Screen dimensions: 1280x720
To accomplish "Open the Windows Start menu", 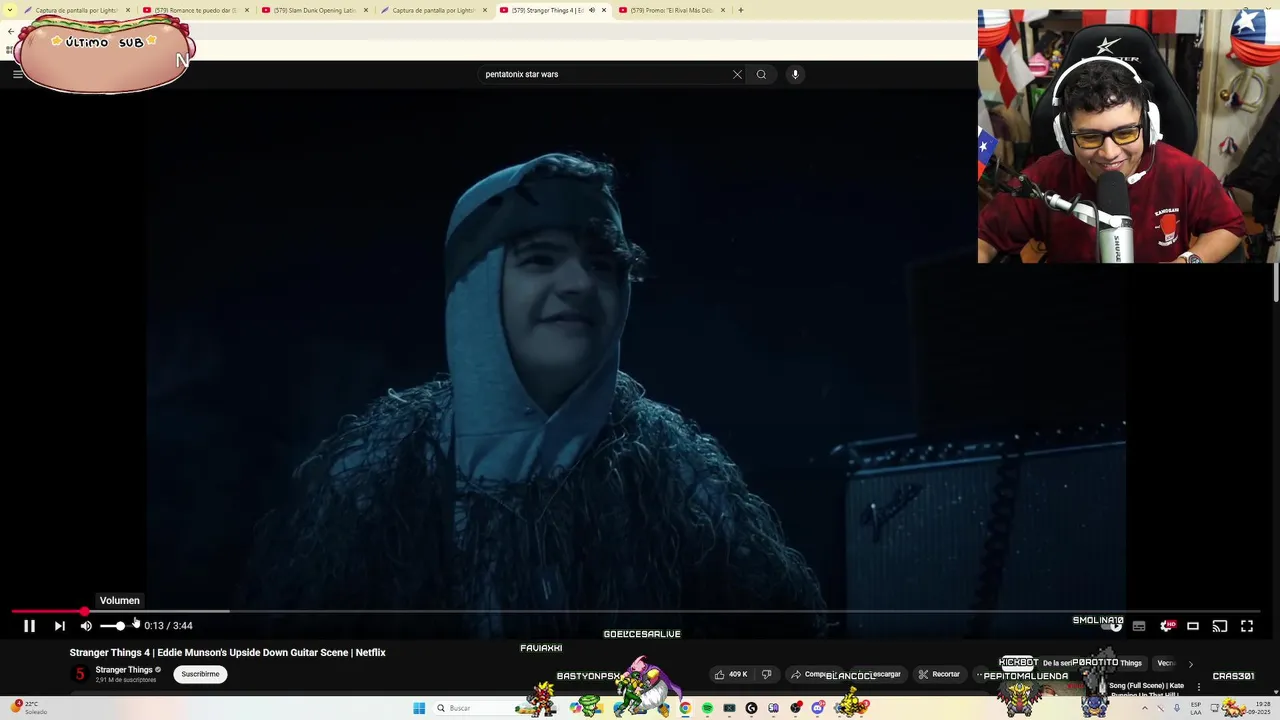I will 419,708.
